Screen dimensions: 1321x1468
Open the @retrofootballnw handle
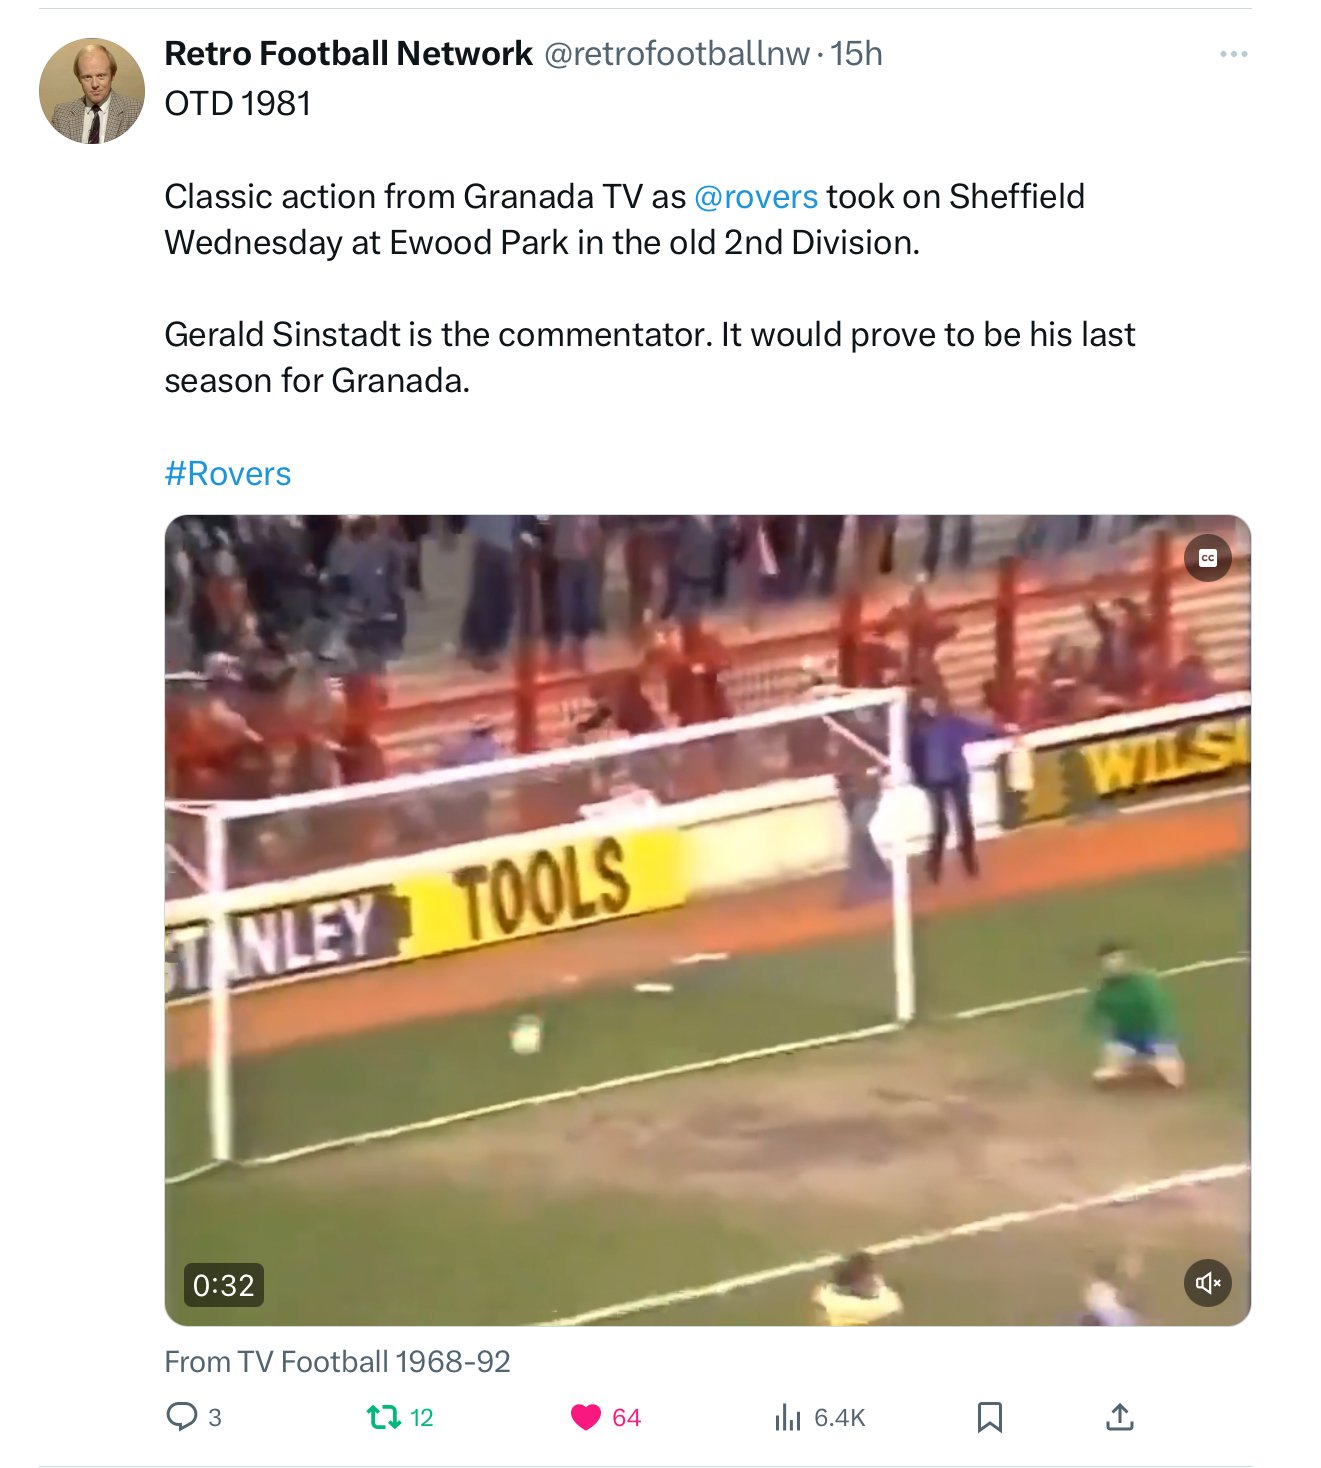[676, 53]
